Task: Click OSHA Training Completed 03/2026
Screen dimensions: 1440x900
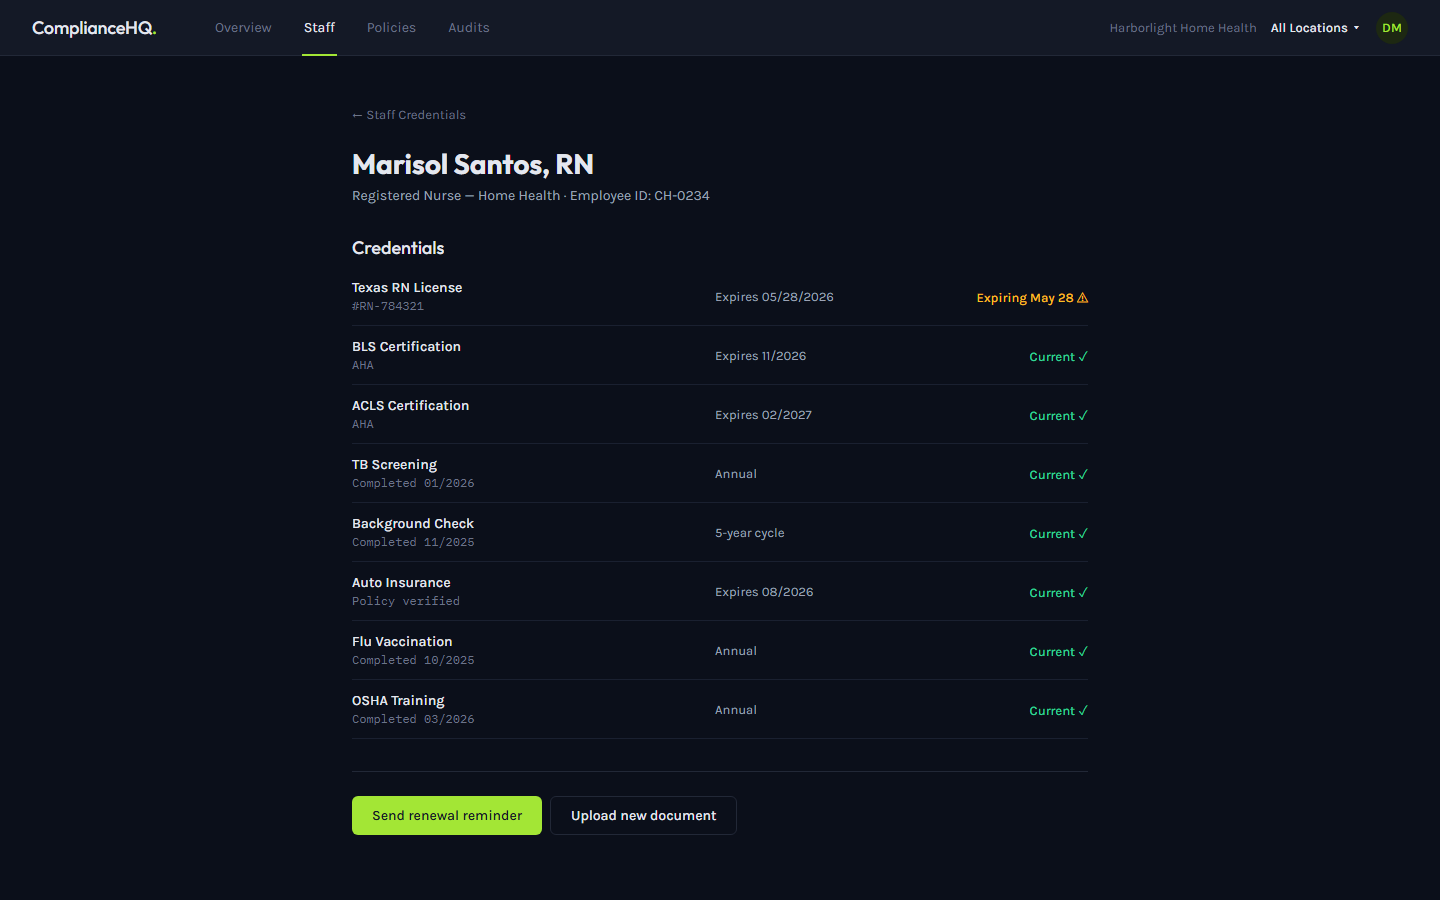Action: tap(413, 720)
